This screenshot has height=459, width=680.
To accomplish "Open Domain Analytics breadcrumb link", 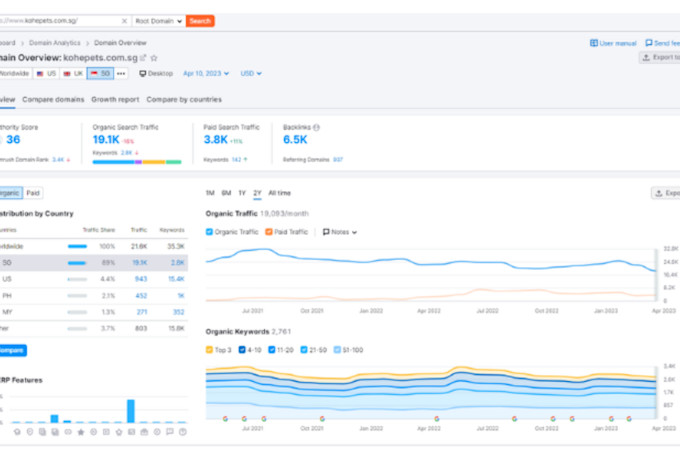I will click(x=55, y=43).
